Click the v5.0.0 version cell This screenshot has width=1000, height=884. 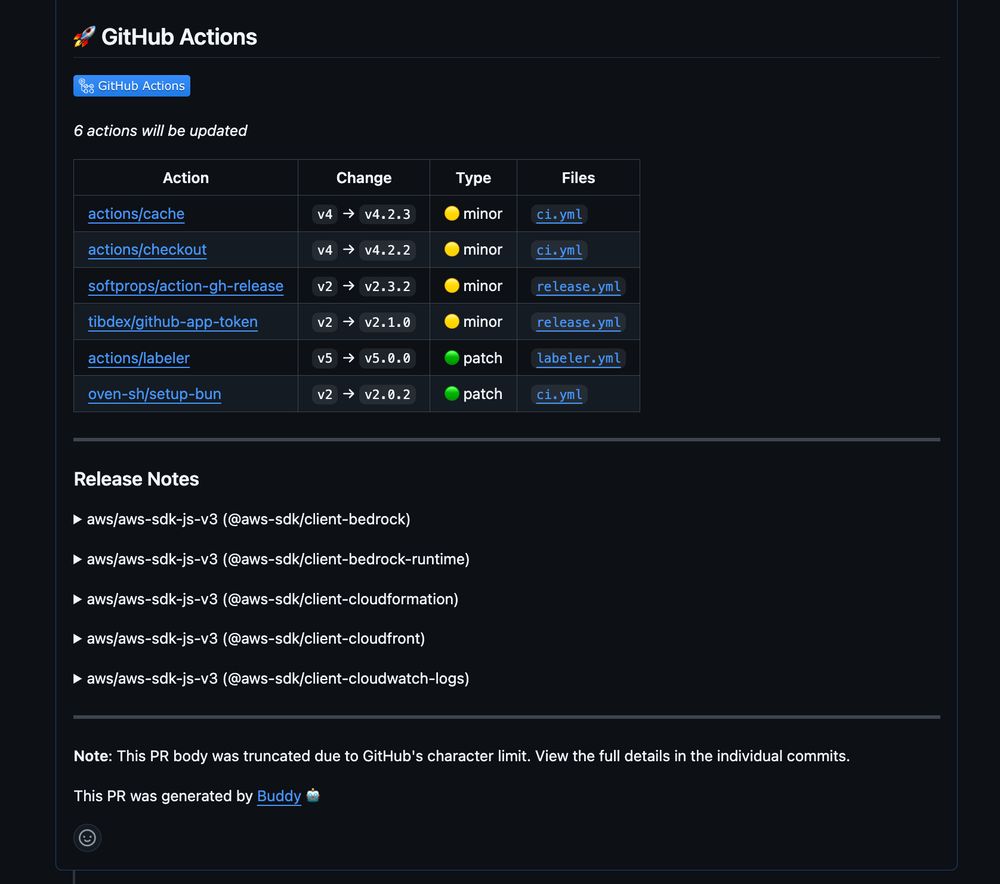(387, 358)
